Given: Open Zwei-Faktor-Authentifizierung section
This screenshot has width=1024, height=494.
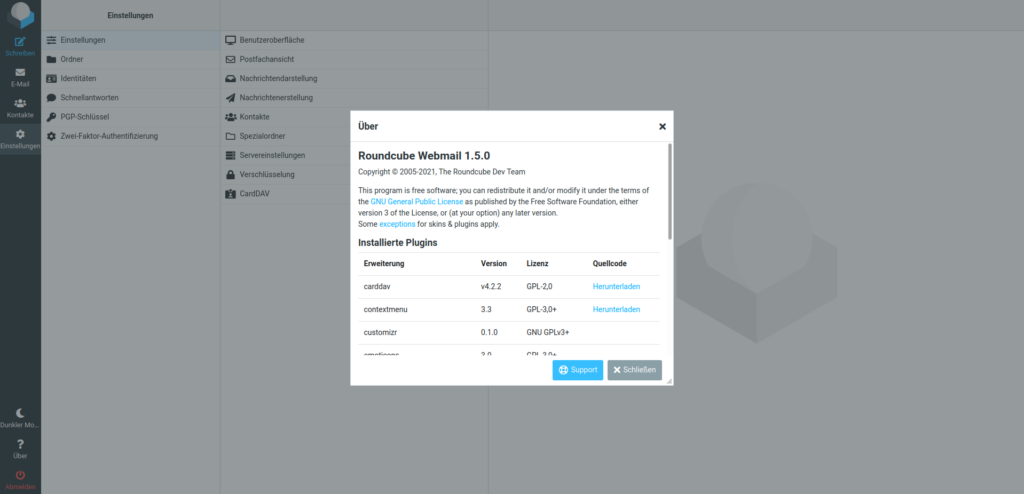Looking at the screenshot, I should 131,136.
